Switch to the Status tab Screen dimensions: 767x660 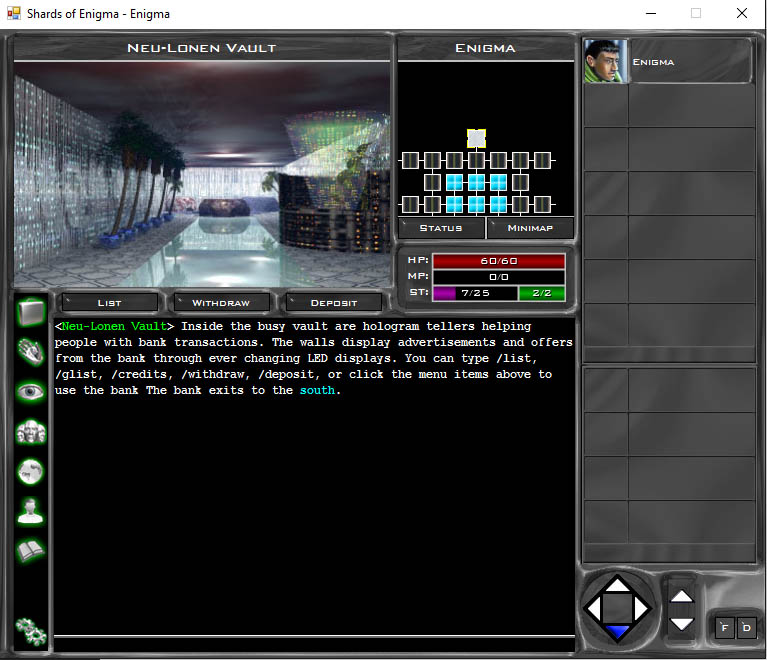click(x=441, y=228)
